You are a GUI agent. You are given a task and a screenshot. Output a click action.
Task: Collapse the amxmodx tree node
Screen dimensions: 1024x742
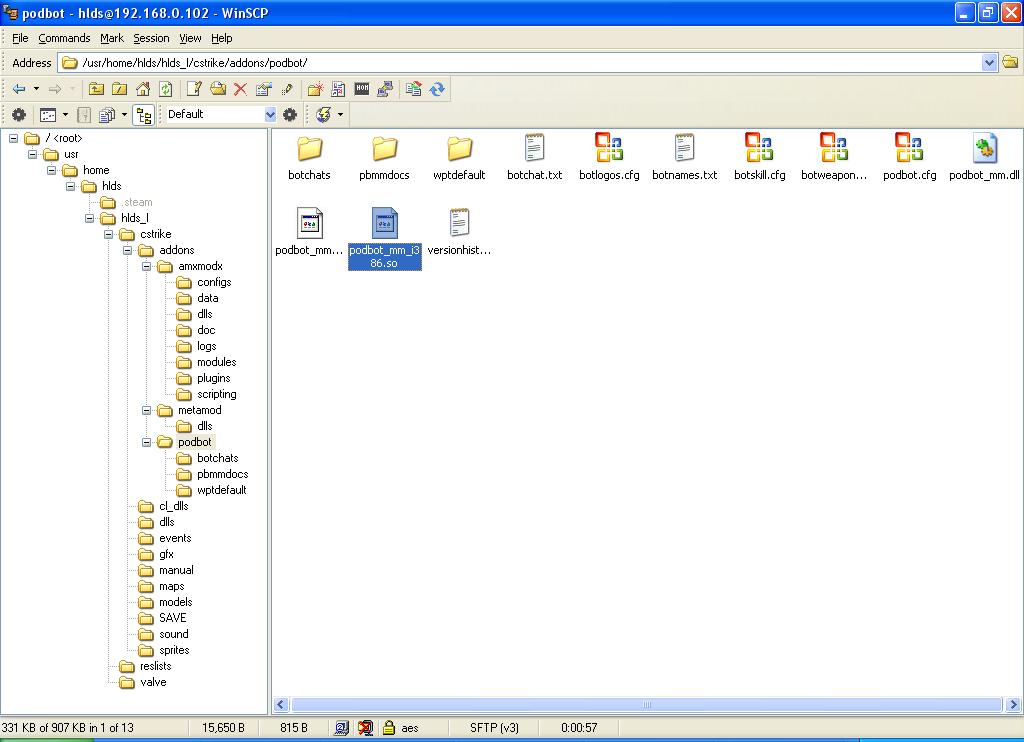[146, 266]
